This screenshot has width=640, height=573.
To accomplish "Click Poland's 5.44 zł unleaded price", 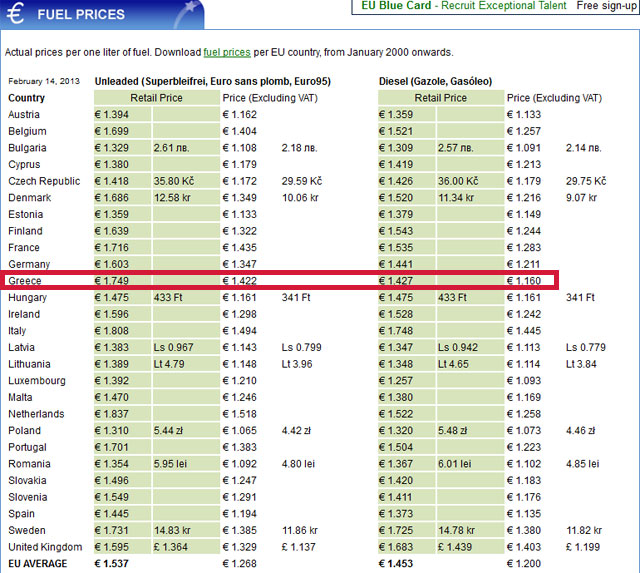I will pyautogui.click(x=170, y=431).
